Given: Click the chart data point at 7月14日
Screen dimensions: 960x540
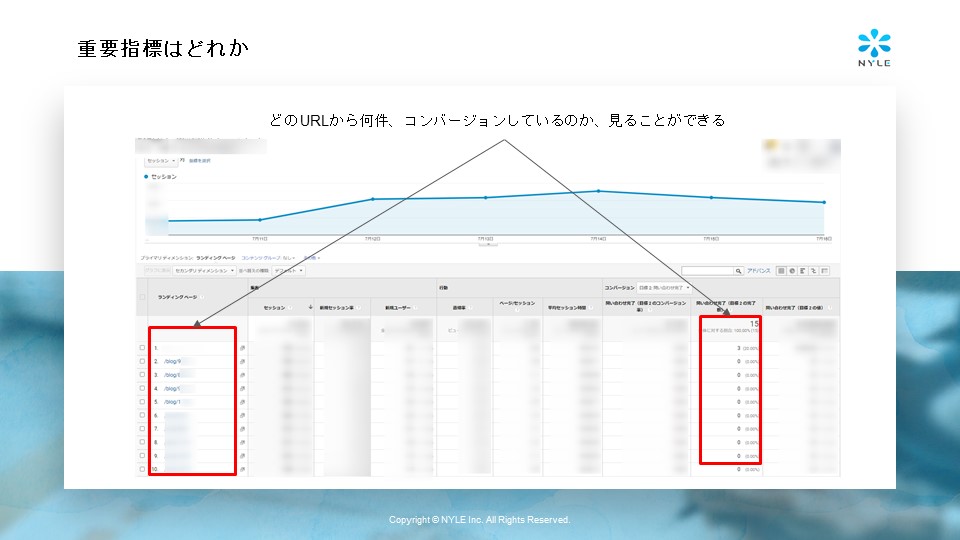Looking at the screenshot, I should 598,191.
